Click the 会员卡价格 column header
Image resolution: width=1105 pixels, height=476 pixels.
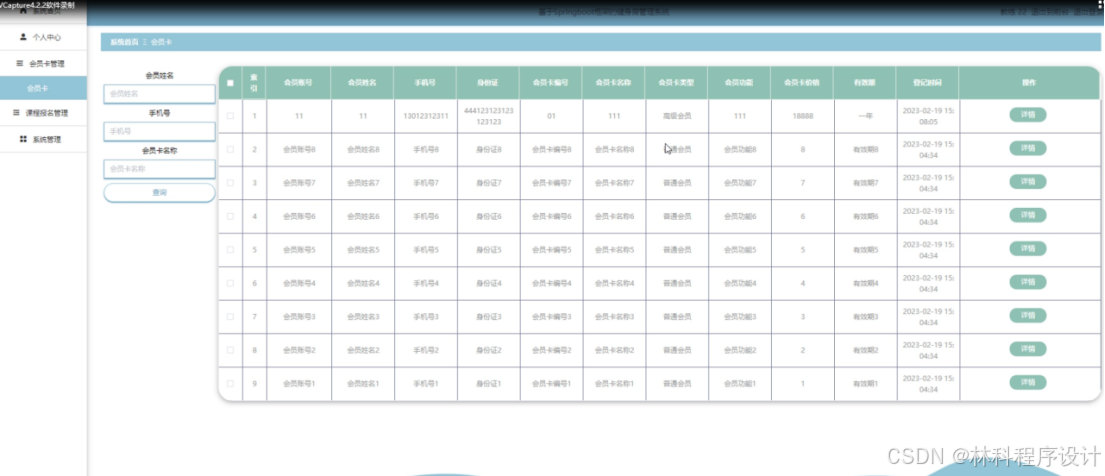[802, 83]
